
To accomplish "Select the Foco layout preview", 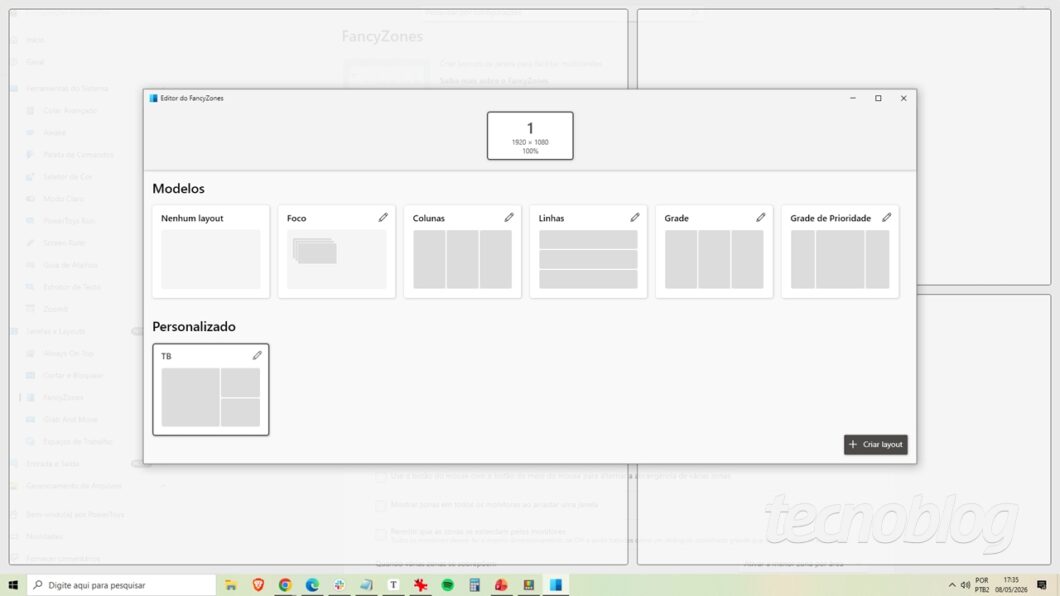I will 337,259.
